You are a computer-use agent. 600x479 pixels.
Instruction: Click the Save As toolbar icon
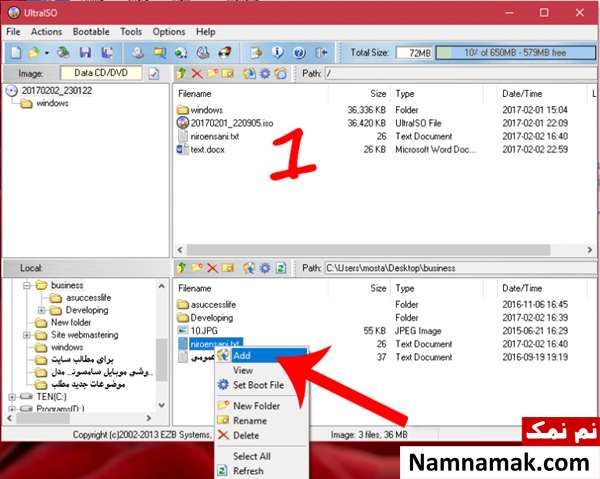pyautogui.click(x=107, y=52)
